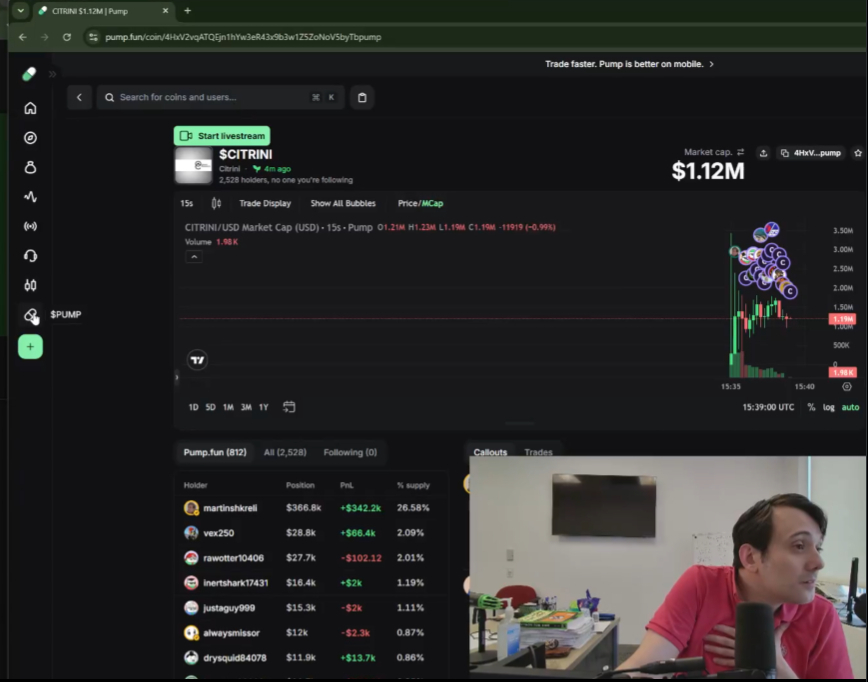Open the live broadcast sidebar icon
The height and width of the screenshot is (682, 868).
tap(30, 226)
